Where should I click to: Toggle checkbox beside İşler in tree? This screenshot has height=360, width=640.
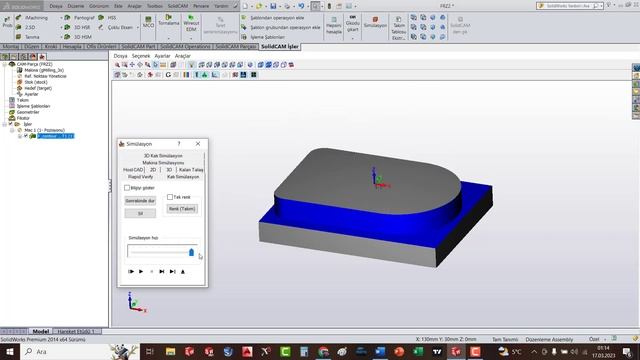point(11,124)
